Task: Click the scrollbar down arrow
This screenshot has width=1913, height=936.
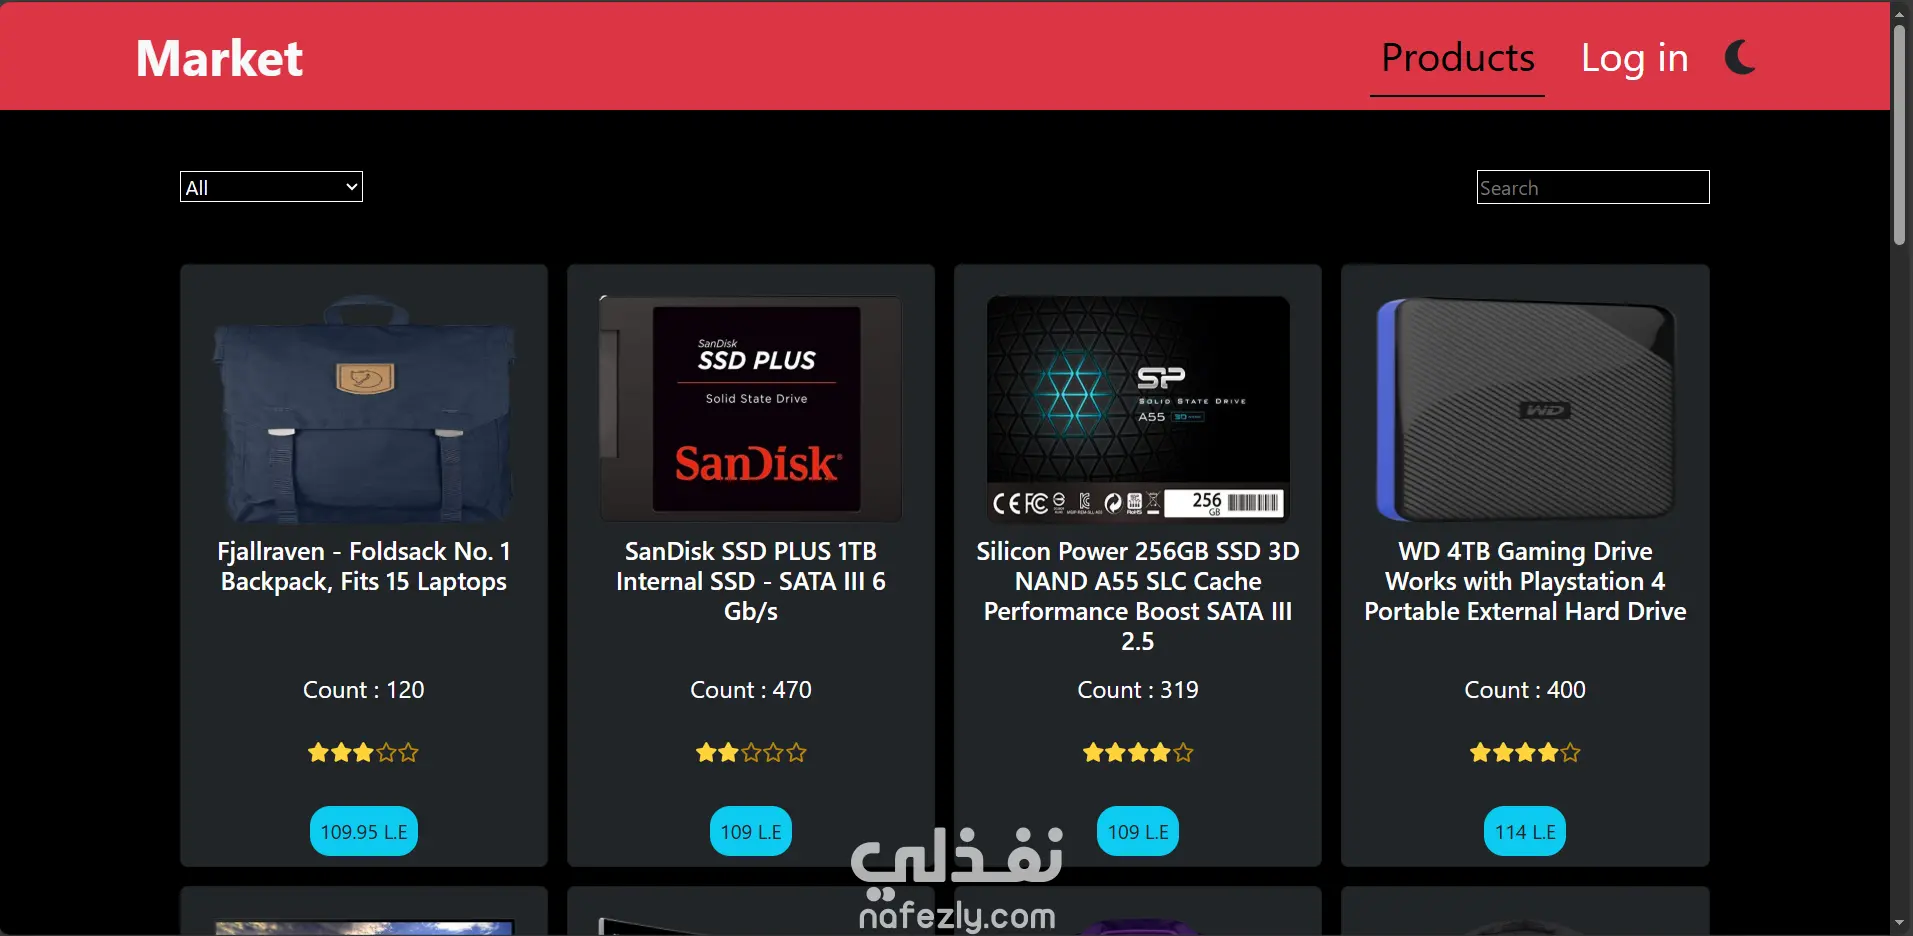Action: pyautogui.click(x=1899, y=924)
